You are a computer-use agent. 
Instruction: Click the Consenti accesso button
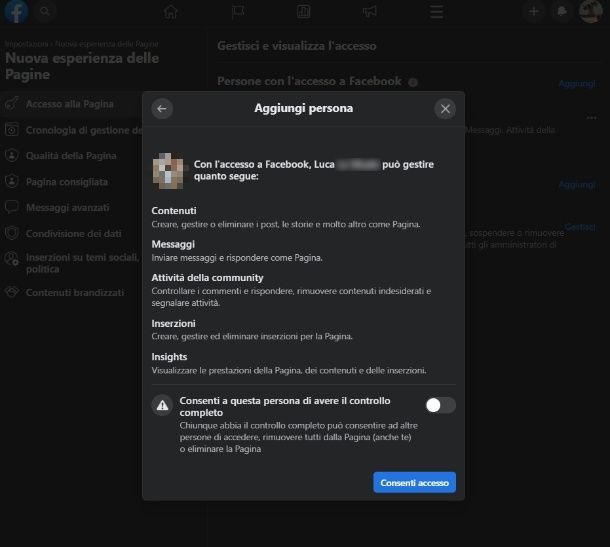(x=414, y=482)
